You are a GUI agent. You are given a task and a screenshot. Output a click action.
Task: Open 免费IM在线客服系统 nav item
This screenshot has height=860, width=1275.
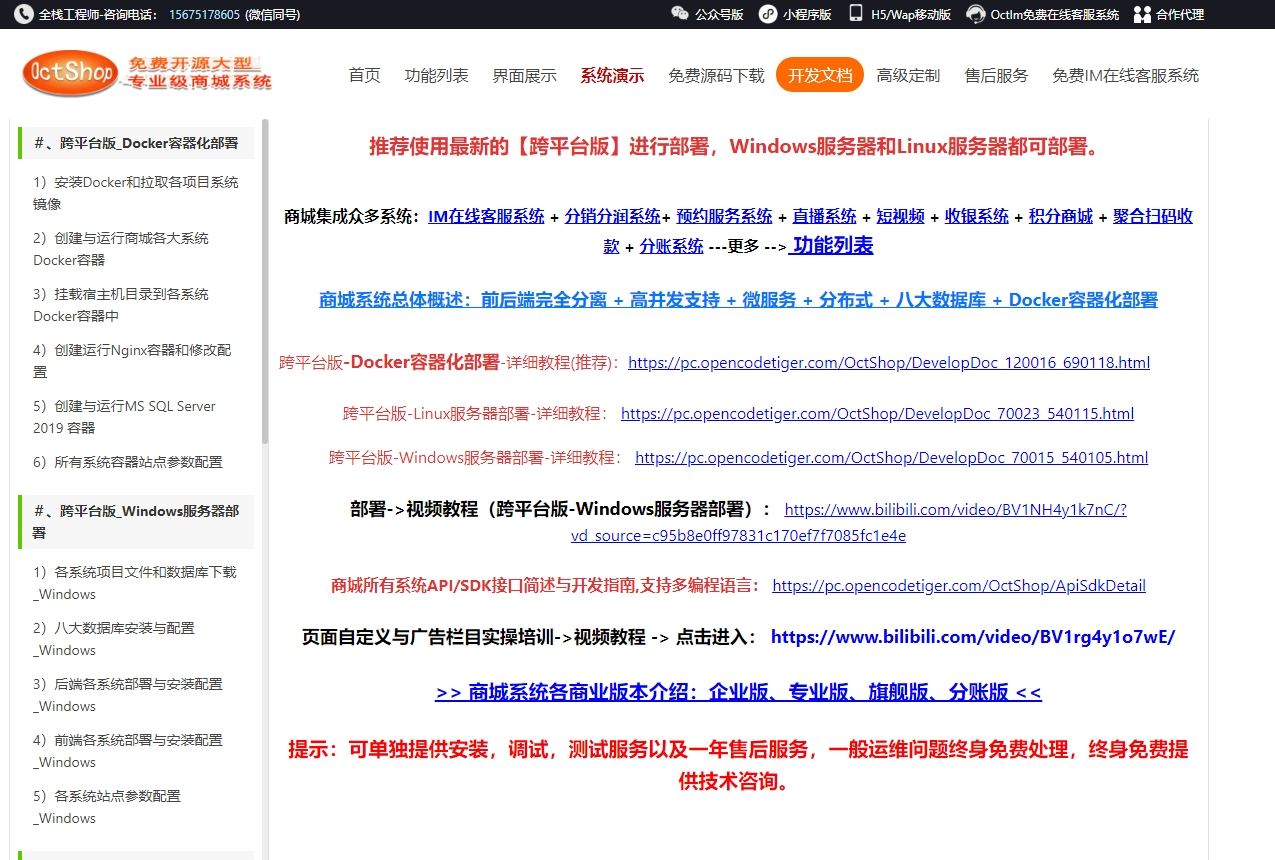click(x=1125, y=75)
